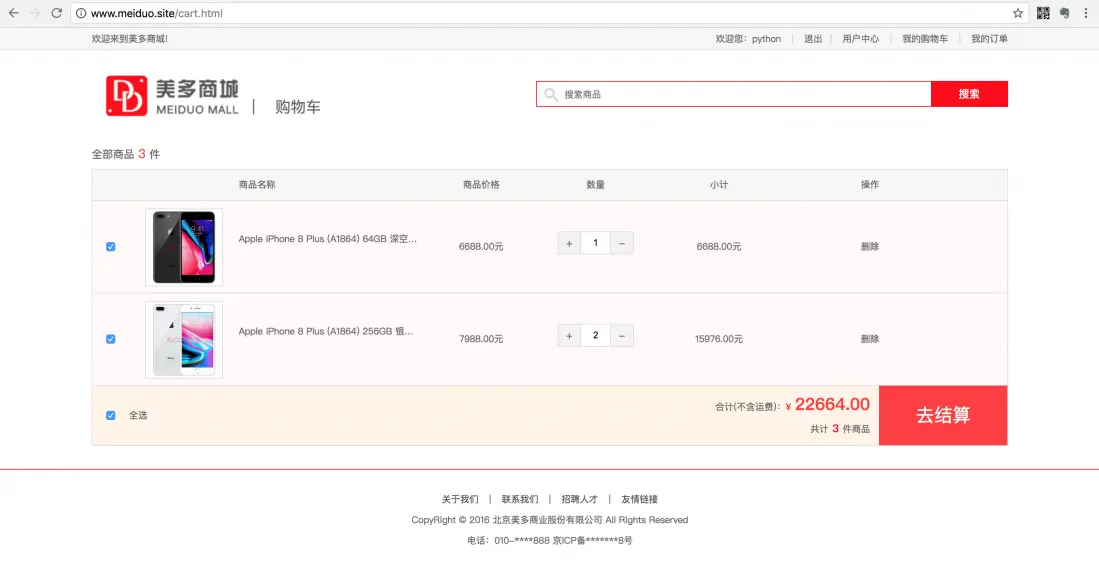Click the 22664.00 total amount
The image size is (1099, 572).
pos(832,404)
